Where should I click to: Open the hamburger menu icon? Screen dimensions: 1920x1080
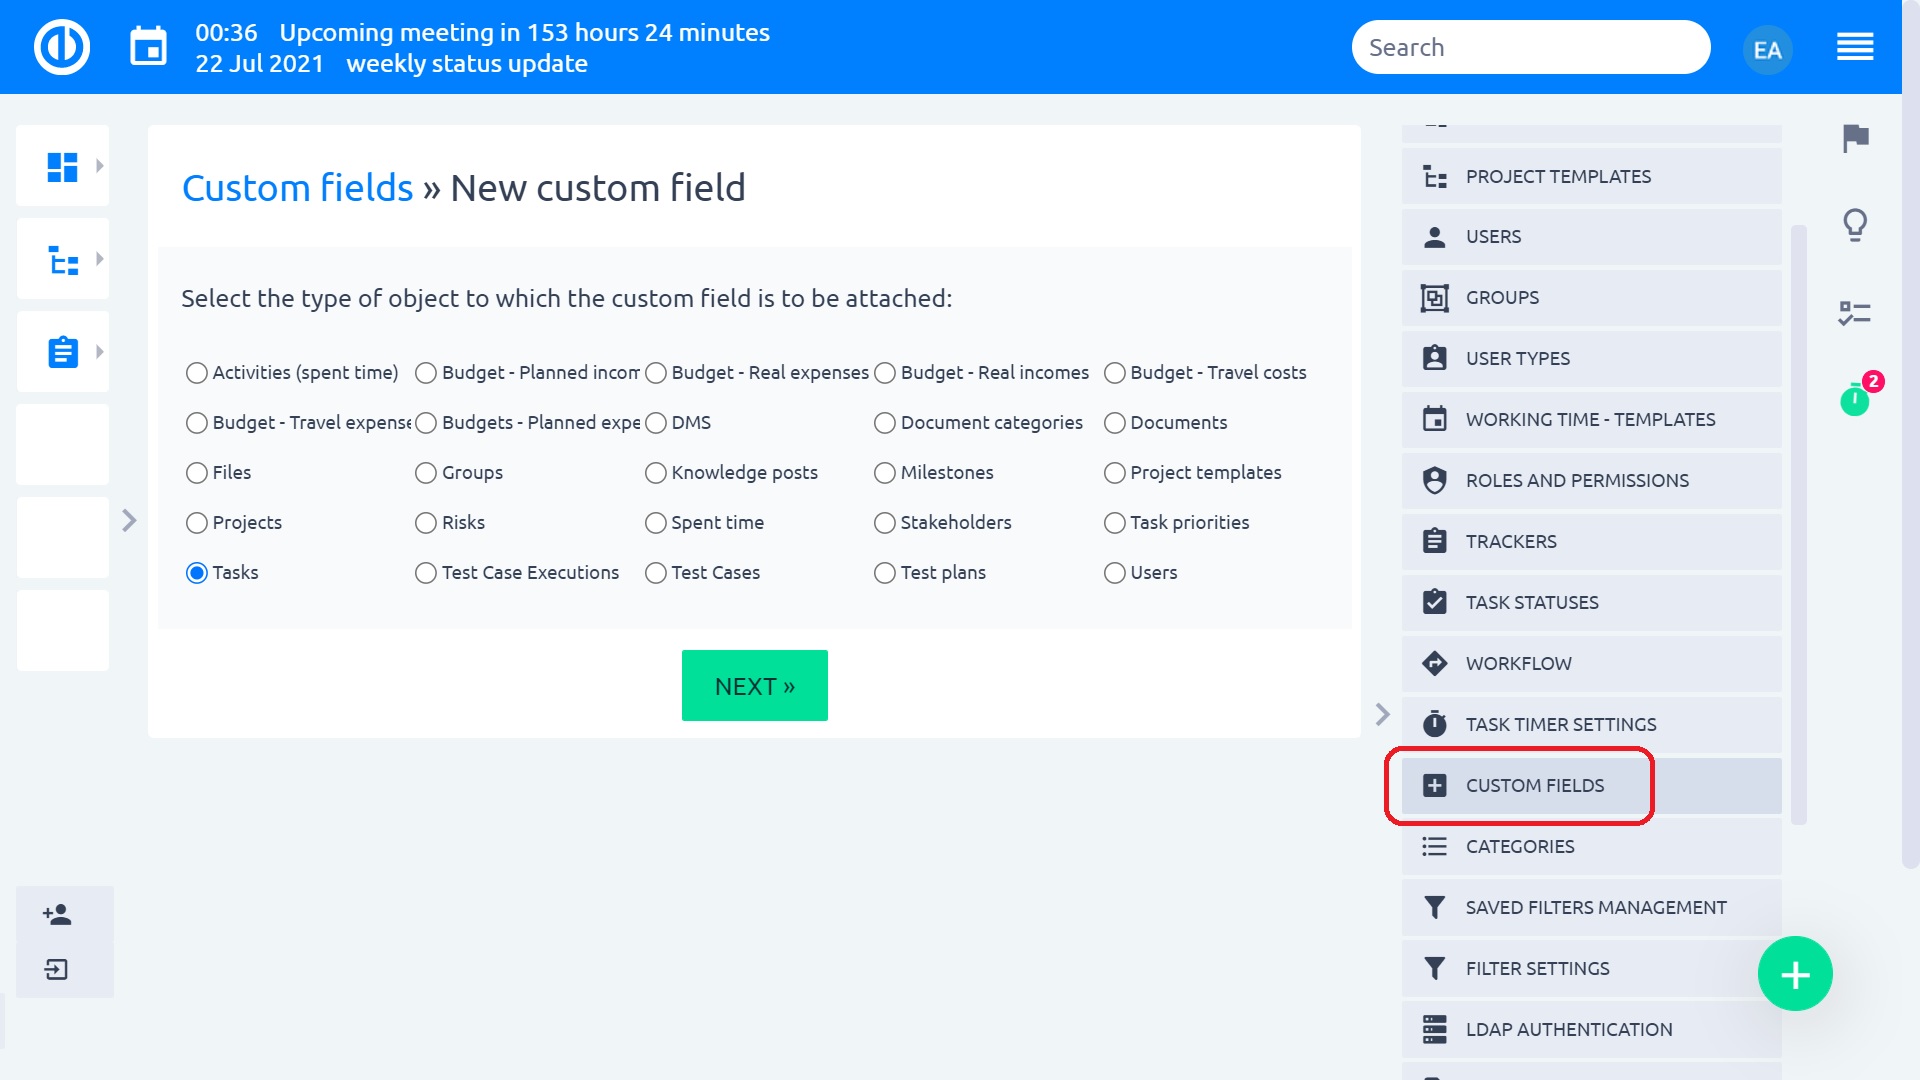click(x=1855, y=47)
